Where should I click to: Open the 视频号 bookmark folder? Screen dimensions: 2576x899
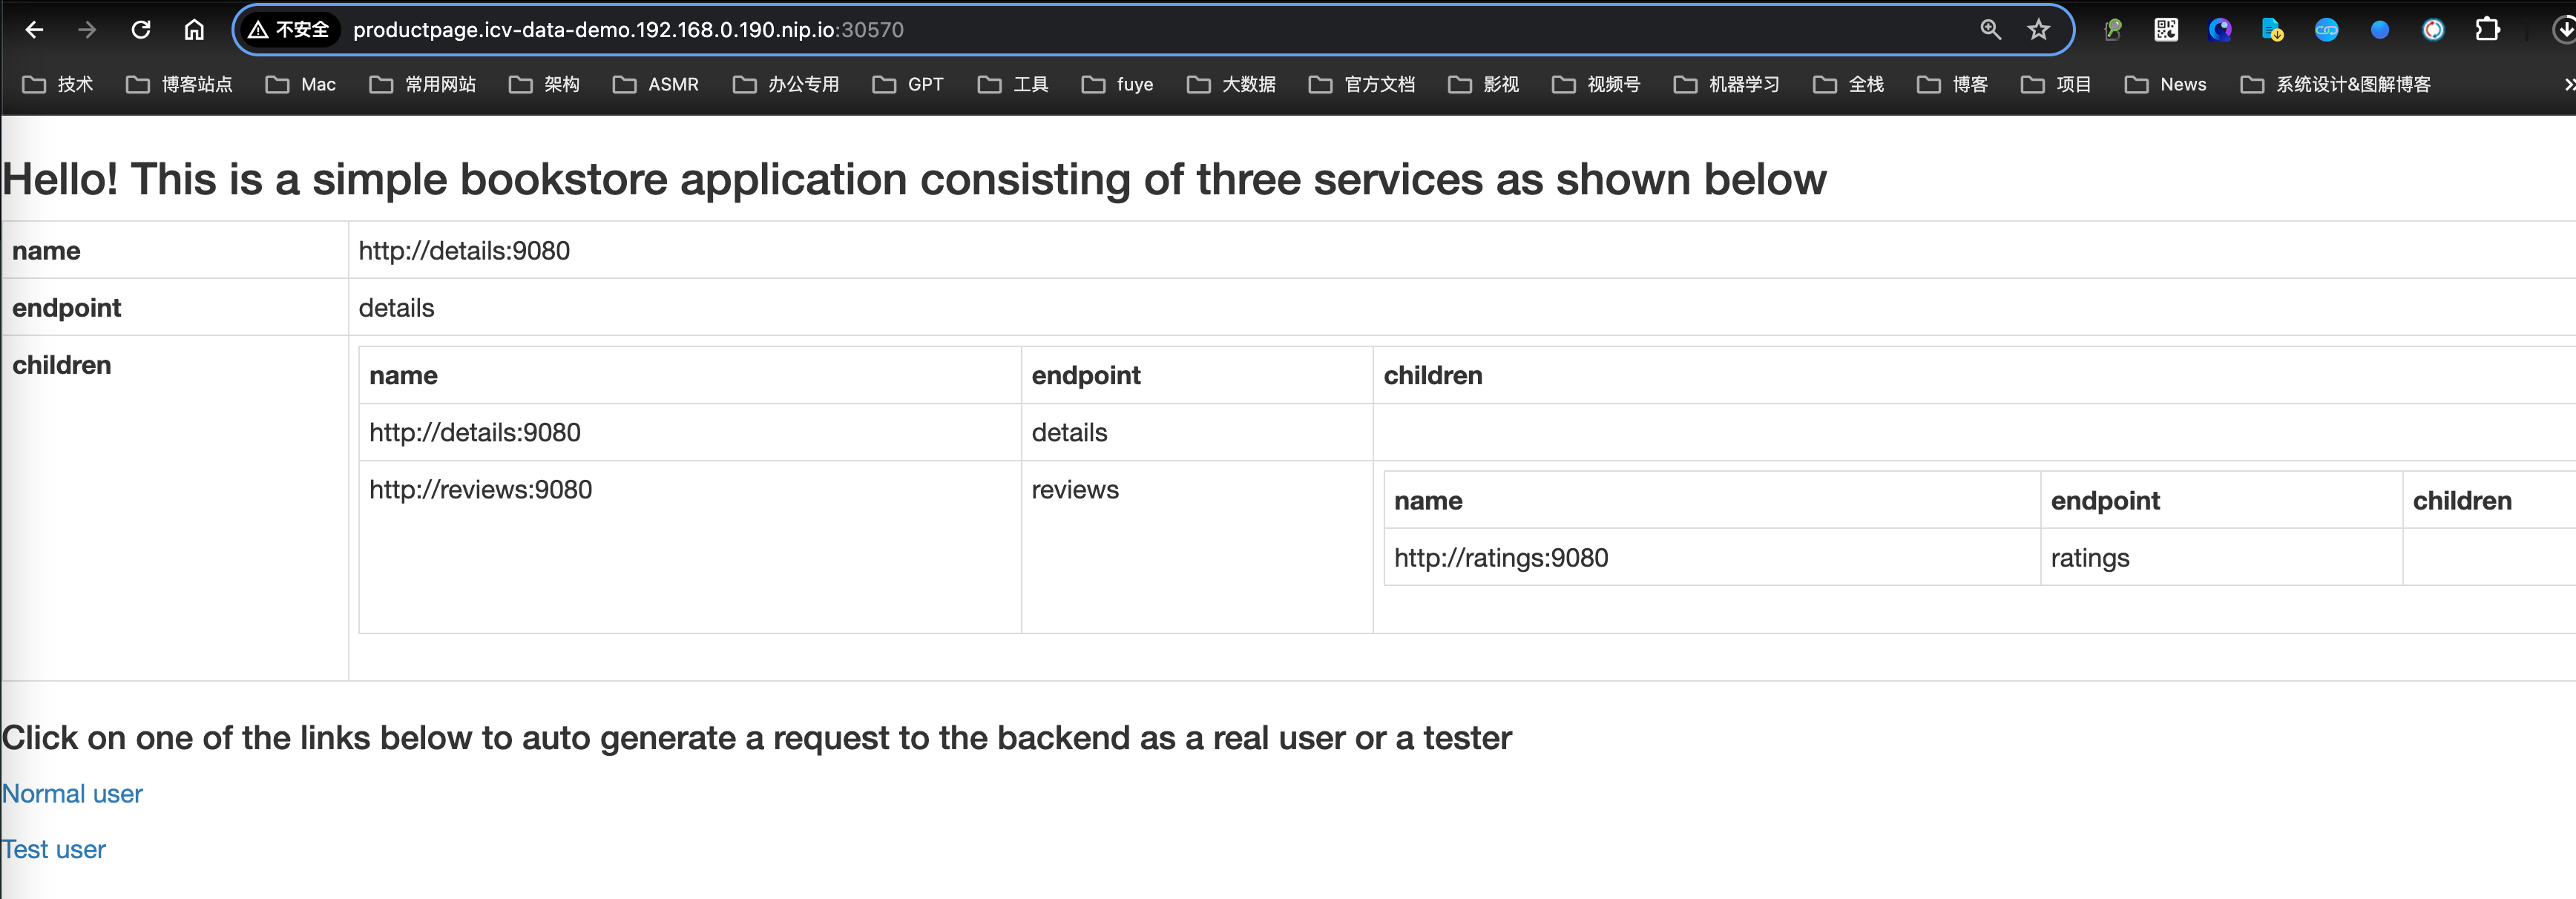tap(1597, 85)
